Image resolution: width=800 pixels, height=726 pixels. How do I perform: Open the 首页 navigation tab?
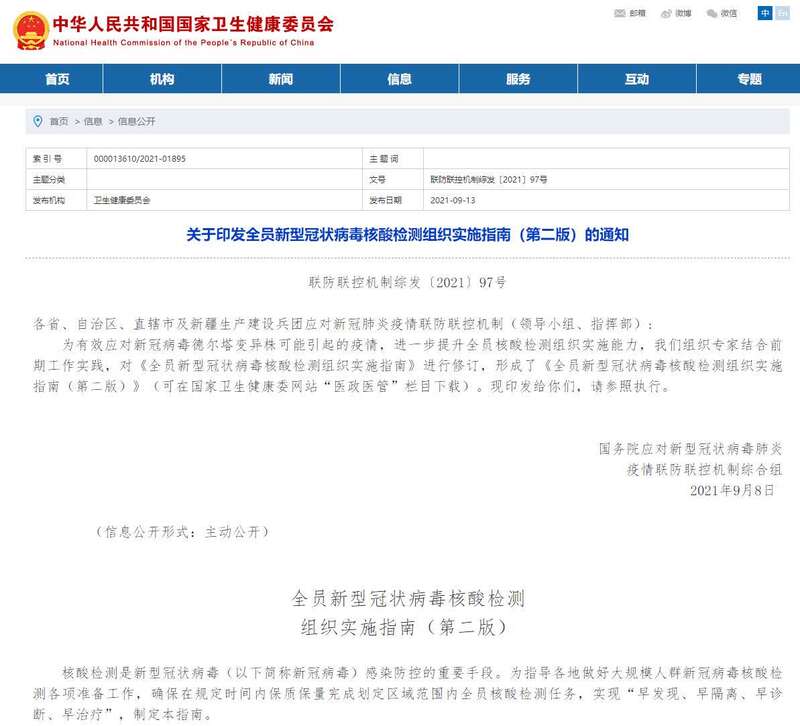tap(58, 79)
